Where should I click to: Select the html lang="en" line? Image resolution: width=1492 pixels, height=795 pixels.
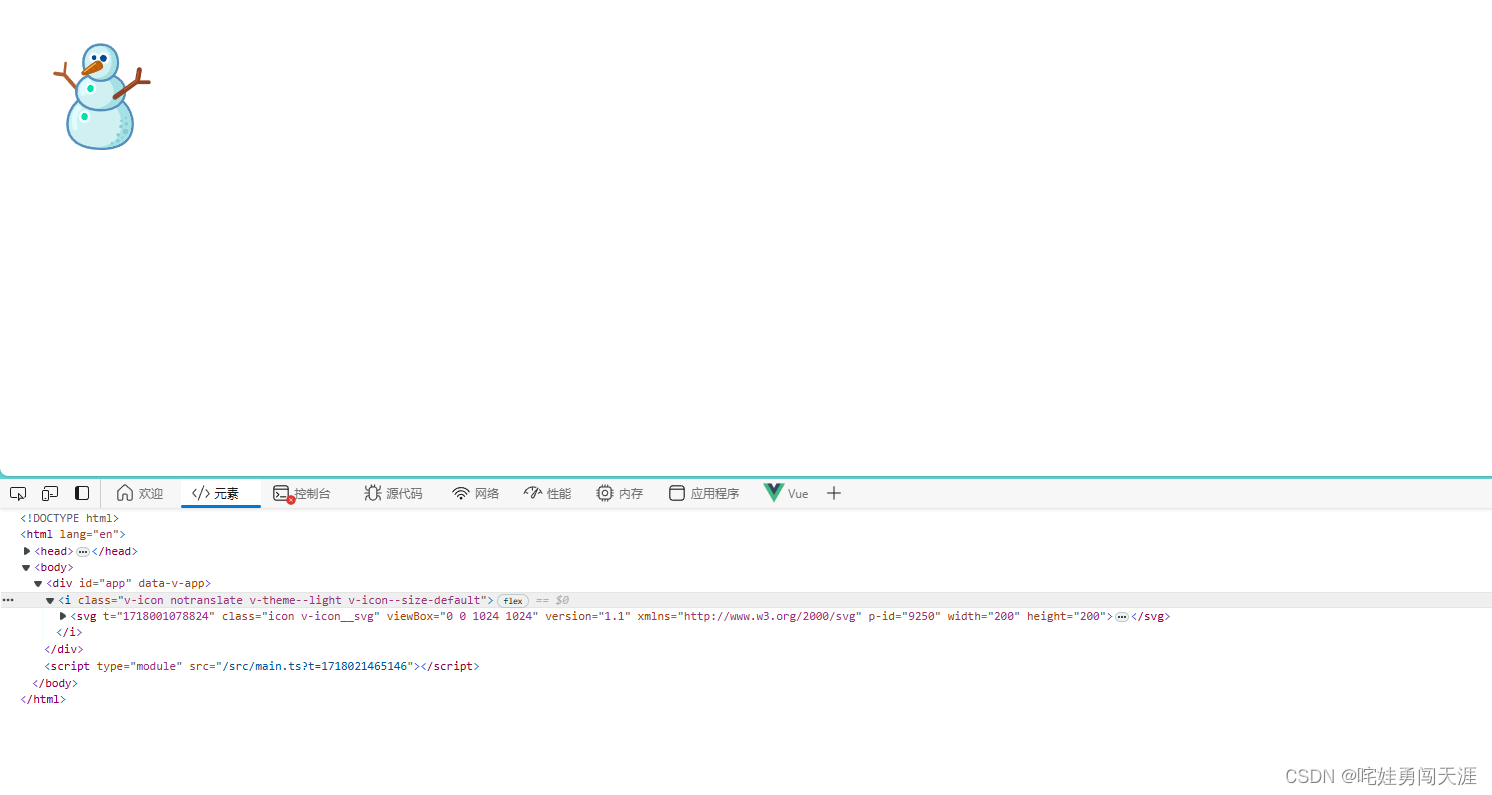[73, 534]
